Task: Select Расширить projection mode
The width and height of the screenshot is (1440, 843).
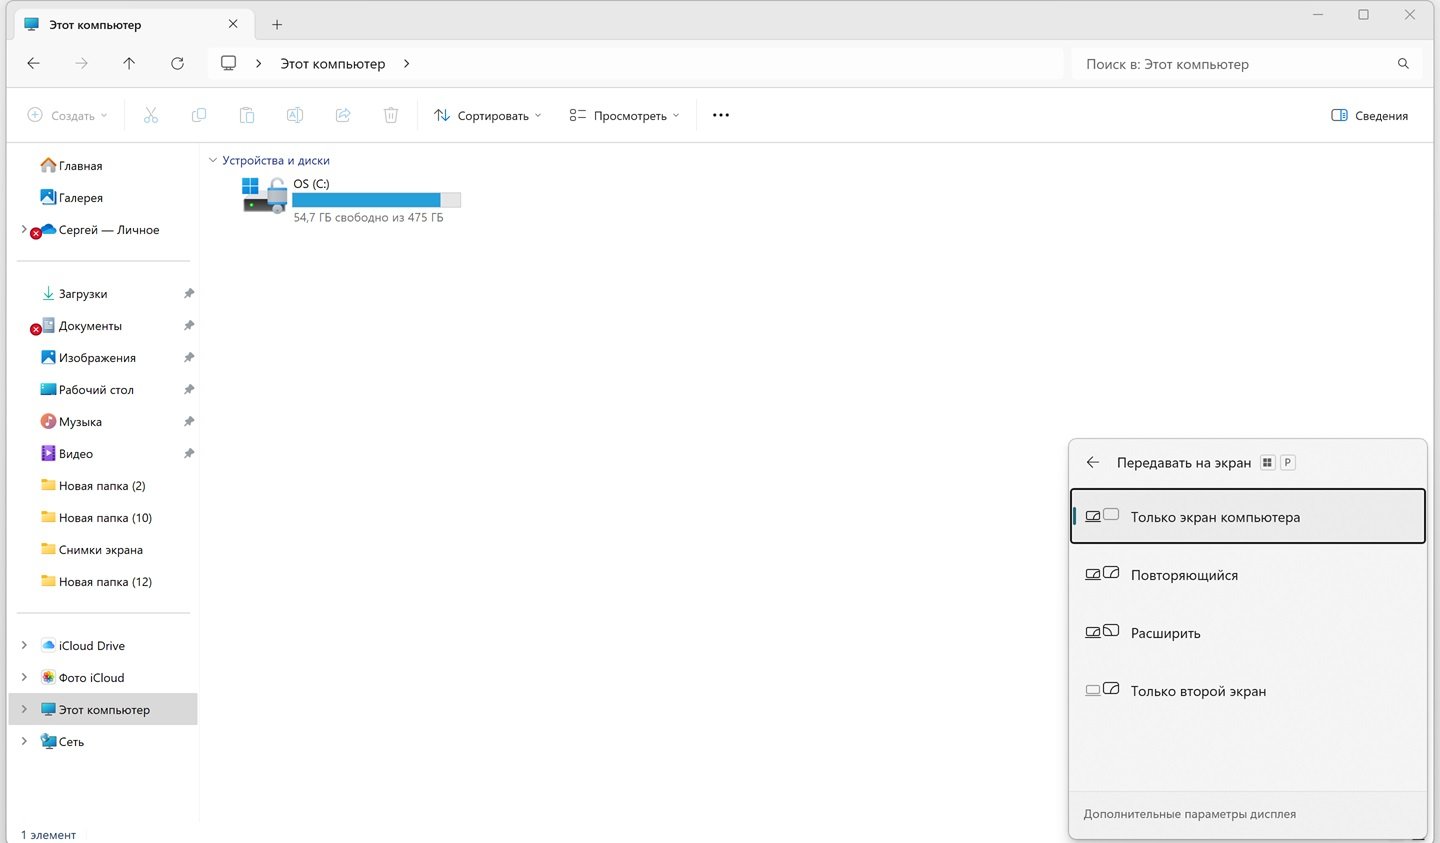Action: (x=1248, y=632)
